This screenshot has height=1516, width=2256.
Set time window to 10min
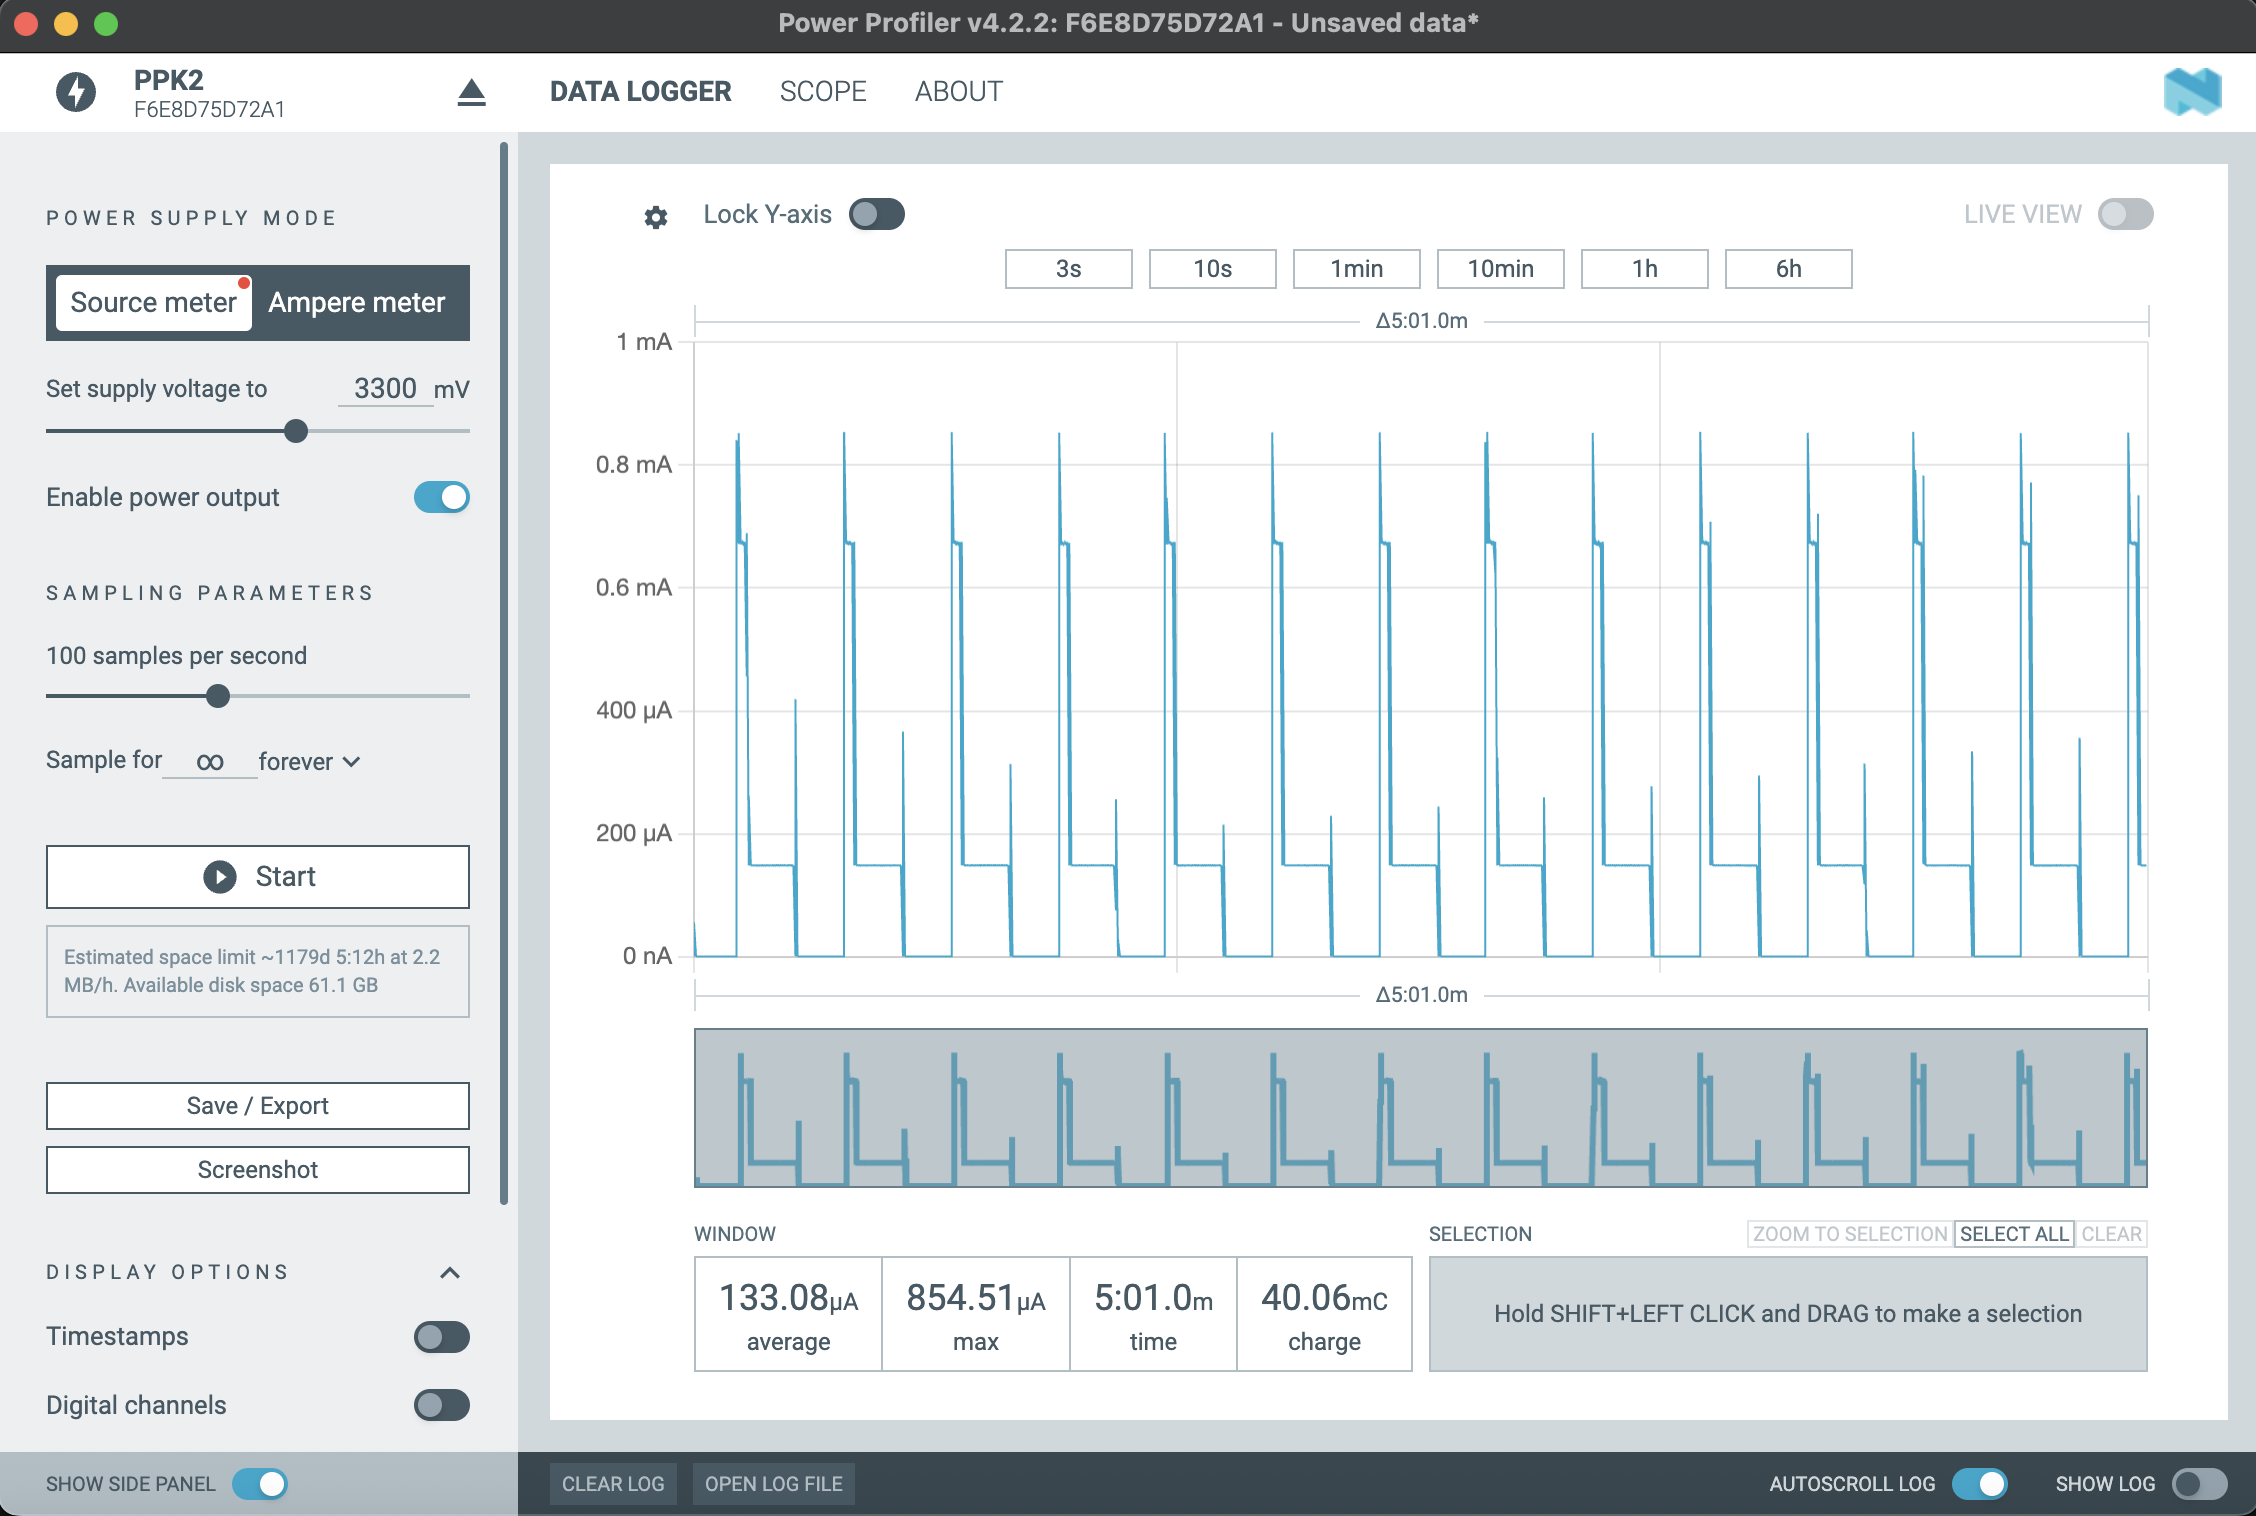pos(1500,269)
